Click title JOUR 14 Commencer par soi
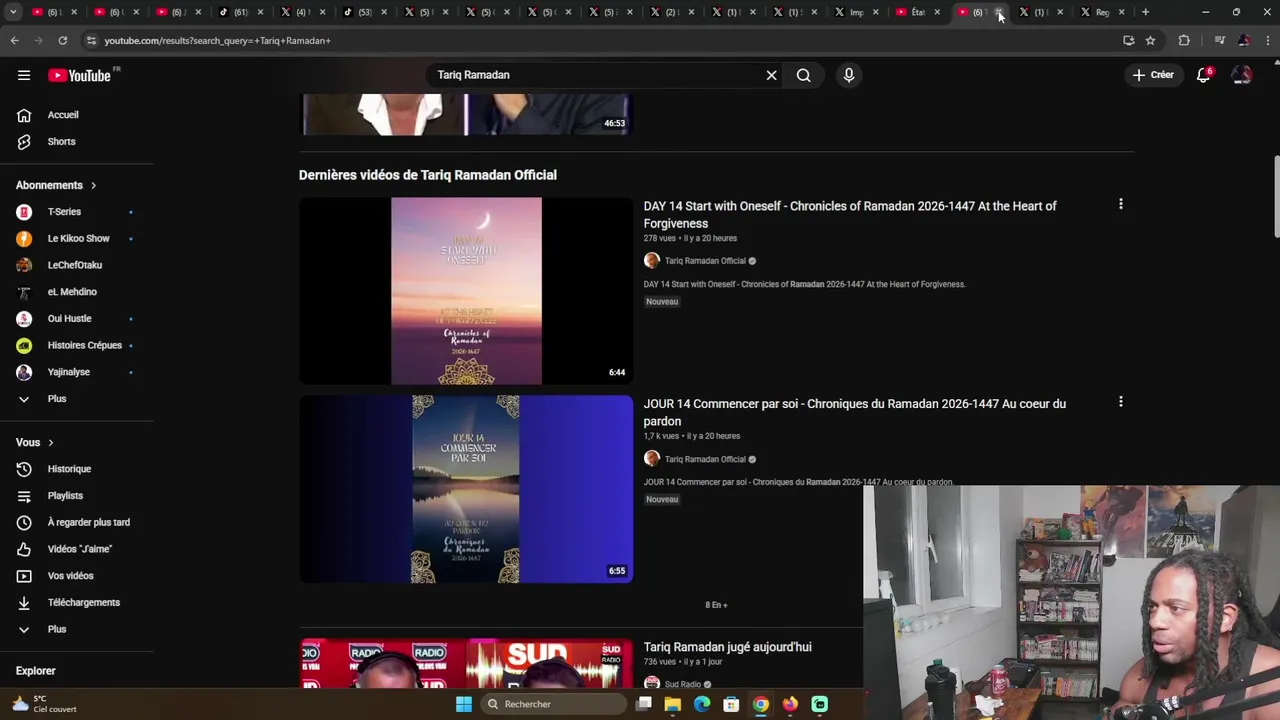 pyautogui.click(x=855, y=413)
